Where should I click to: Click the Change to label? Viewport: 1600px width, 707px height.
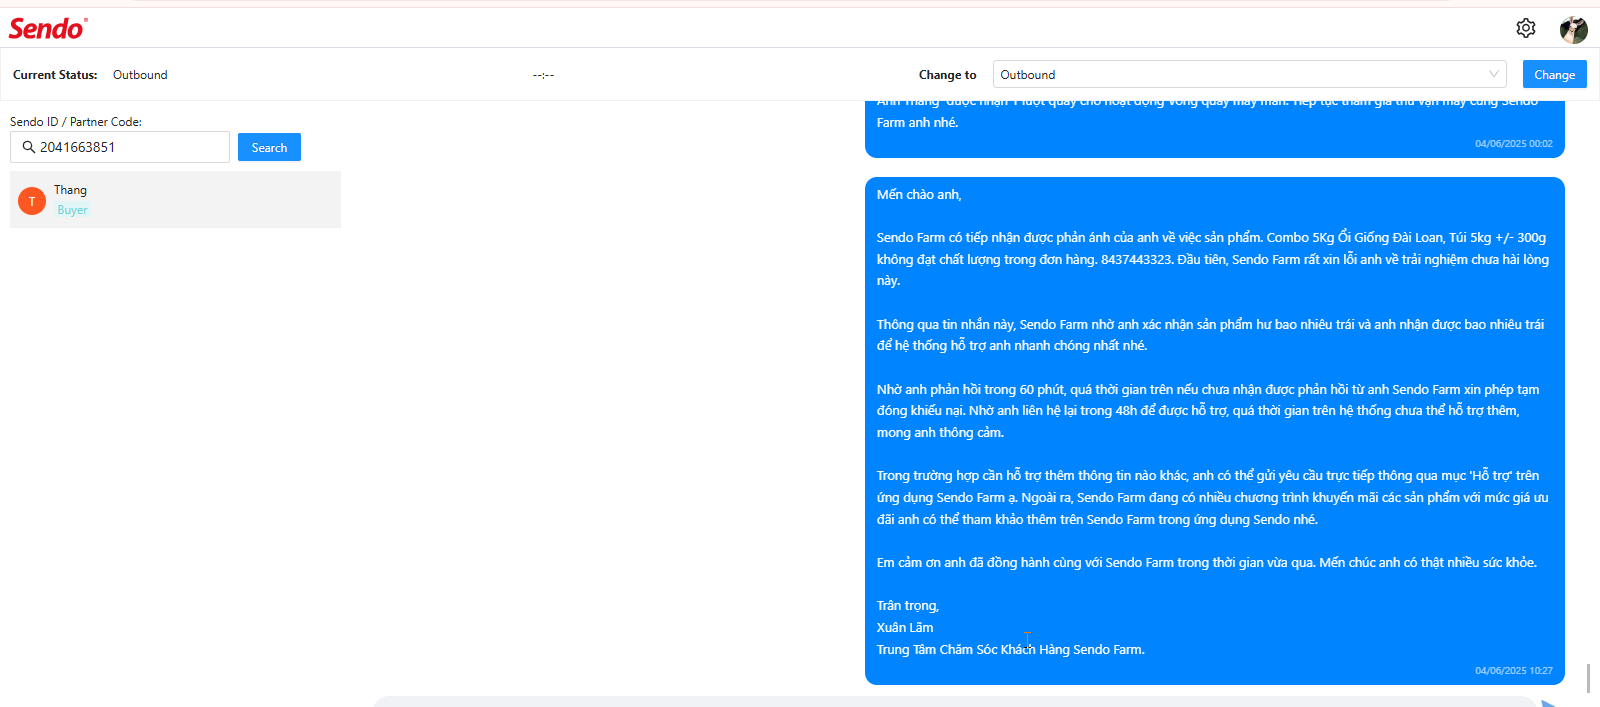click(x=947, y=75)
